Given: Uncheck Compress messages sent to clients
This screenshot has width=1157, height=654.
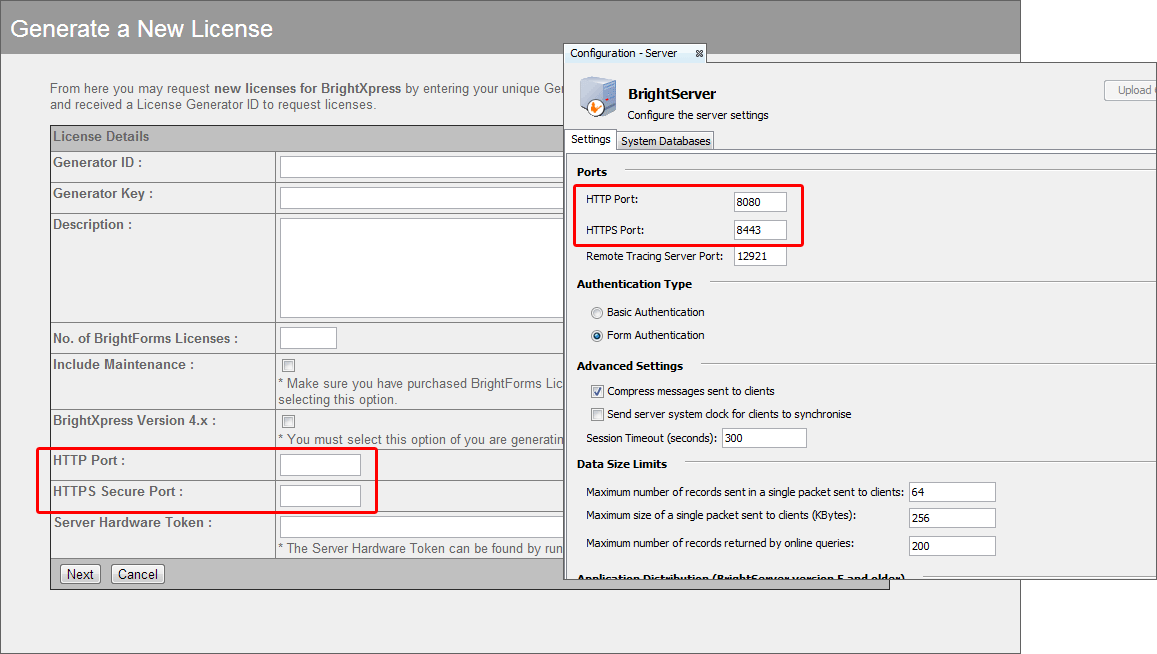Looking at the screenshot, I should pos(597,392).
